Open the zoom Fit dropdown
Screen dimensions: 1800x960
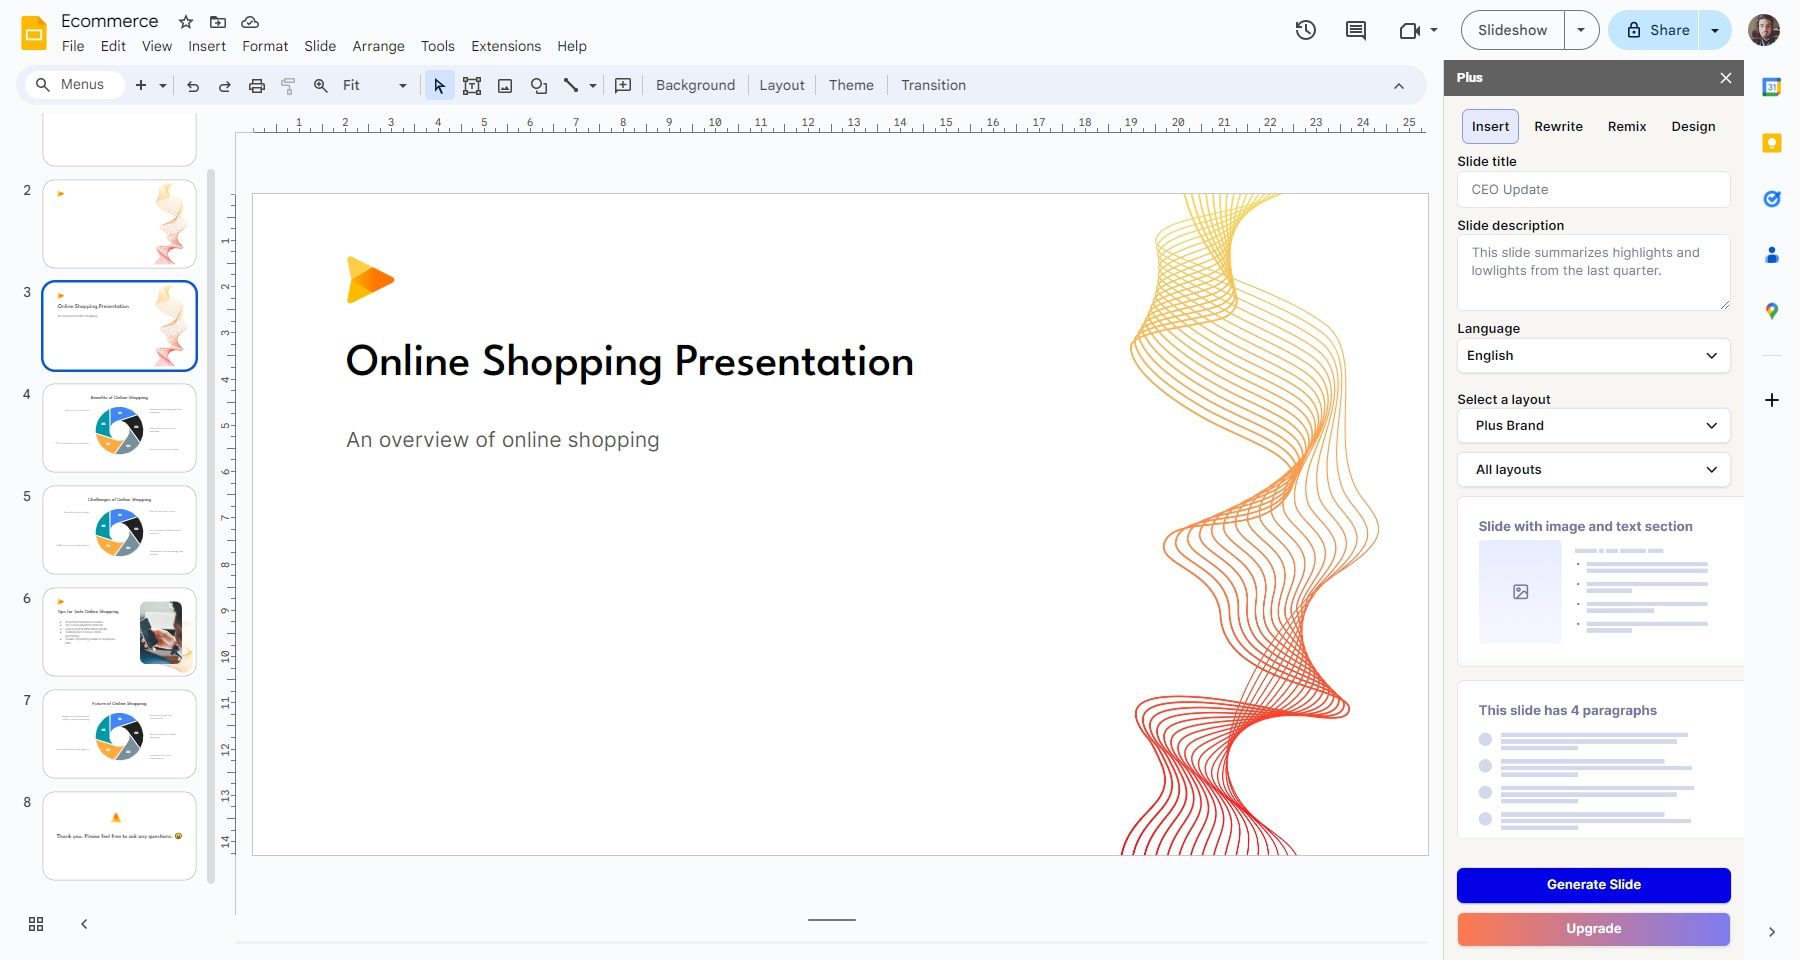click(402, 85)
